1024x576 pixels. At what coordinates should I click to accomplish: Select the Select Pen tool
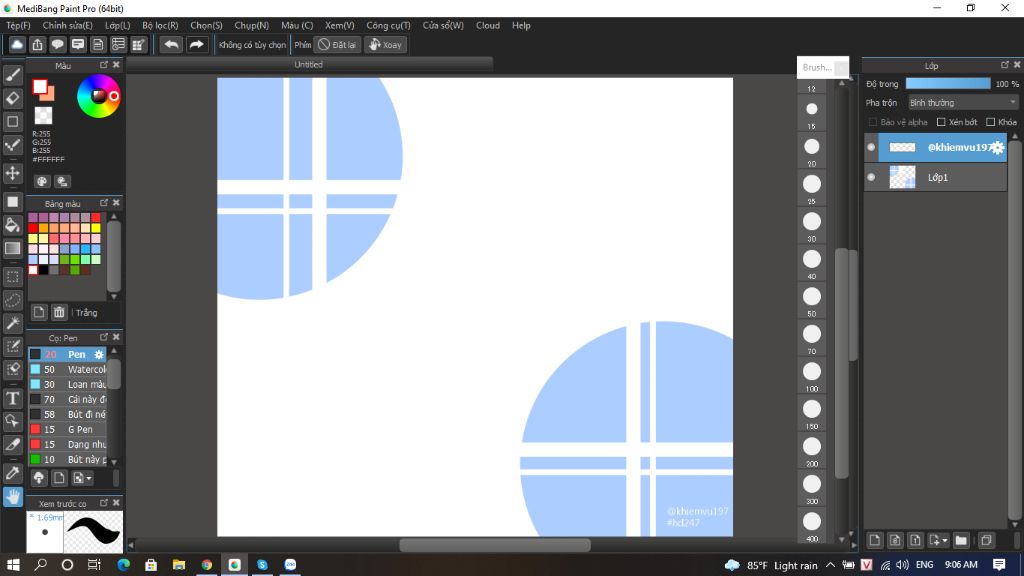coord(12,346)
